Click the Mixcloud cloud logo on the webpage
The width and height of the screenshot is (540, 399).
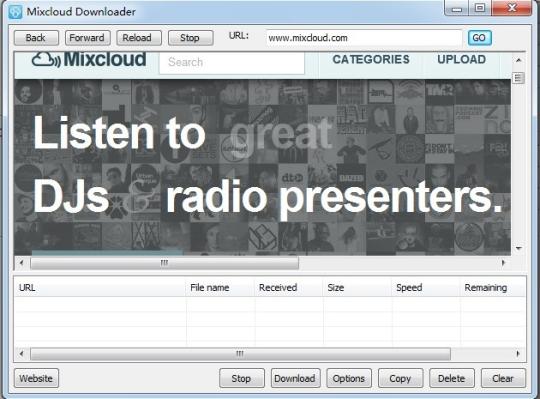(89, 60)
